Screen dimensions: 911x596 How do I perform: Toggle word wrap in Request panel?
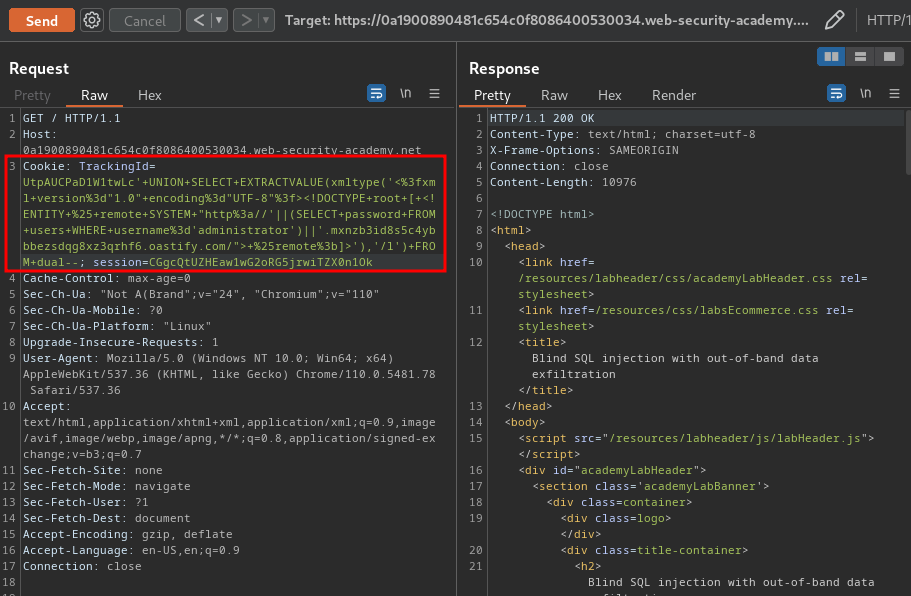[x=376, y=93]
